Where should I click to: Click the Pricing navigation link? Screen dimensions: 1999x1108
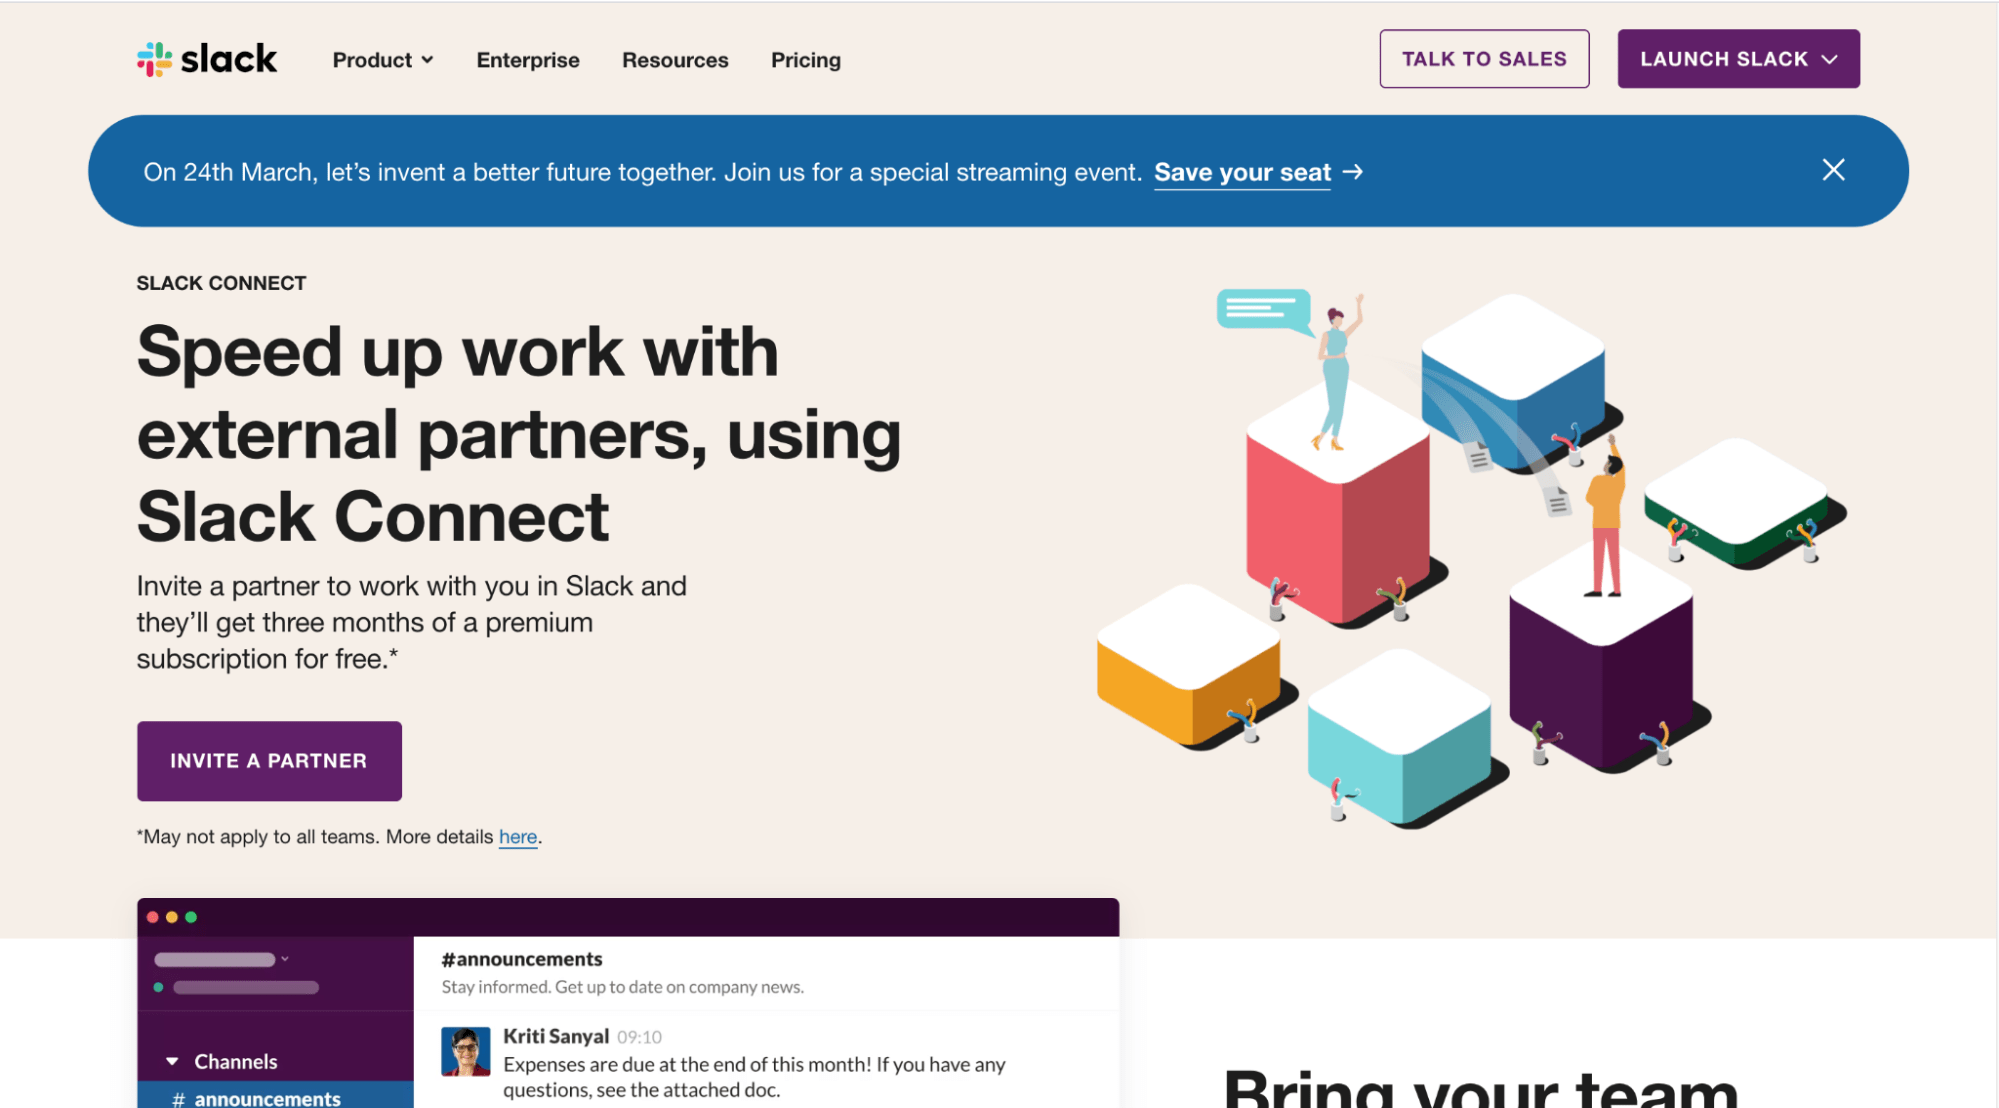pos(806,59)
